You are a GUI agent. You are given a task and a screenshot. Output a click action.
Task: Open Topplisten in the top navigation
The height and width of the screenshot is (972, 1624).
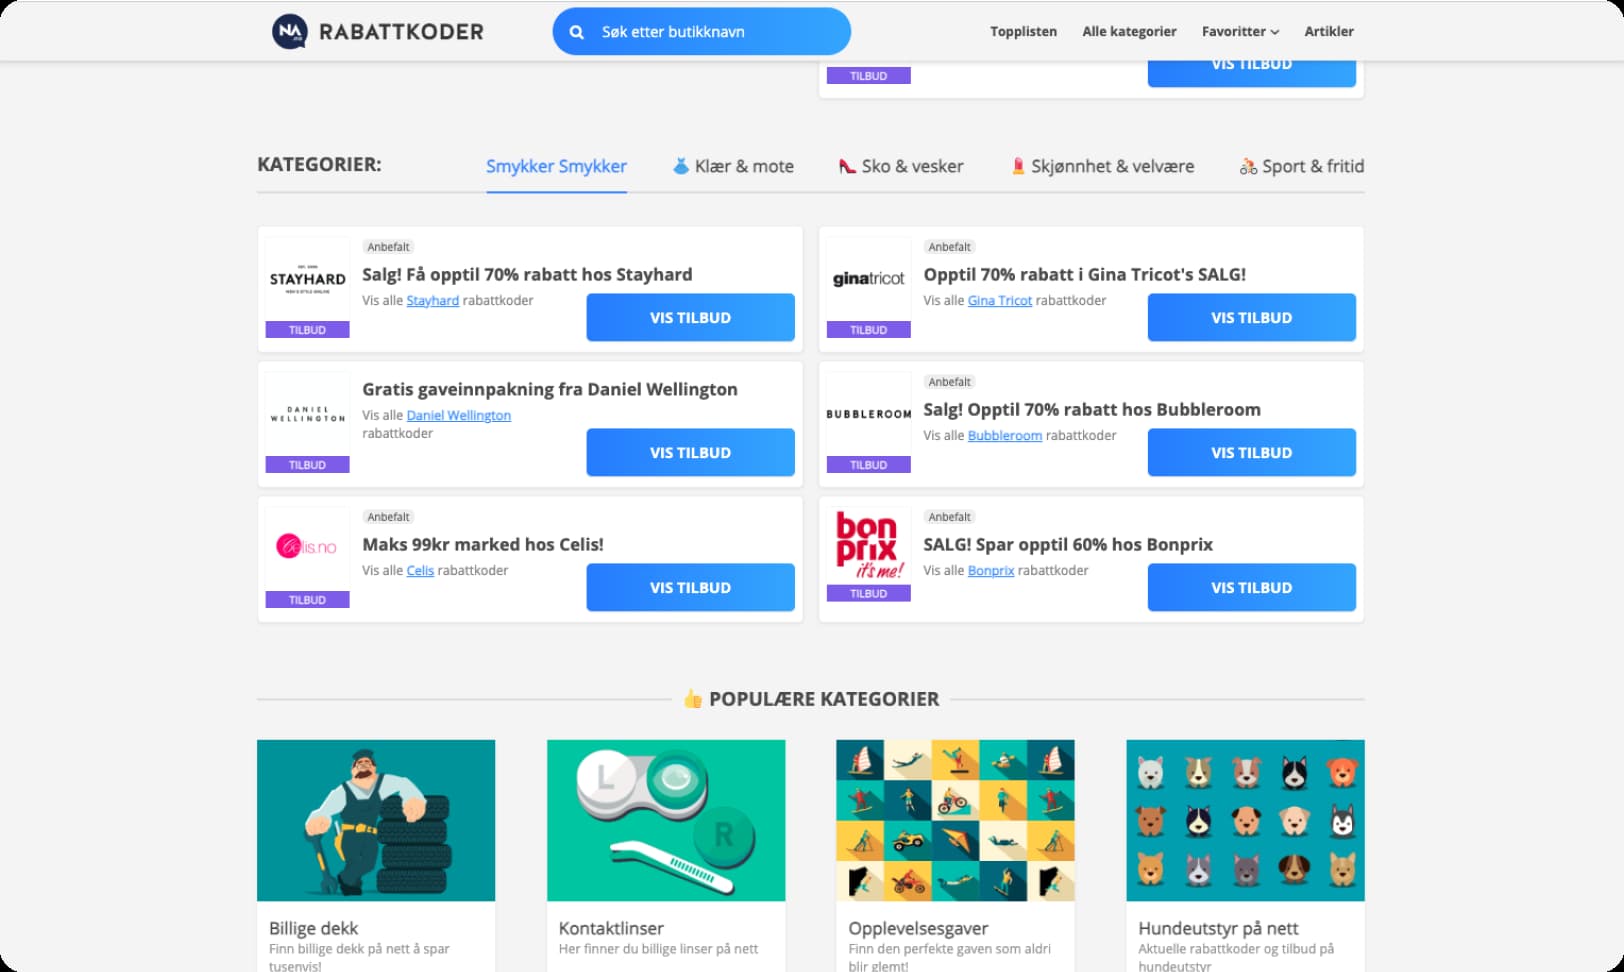point(1023,31)
